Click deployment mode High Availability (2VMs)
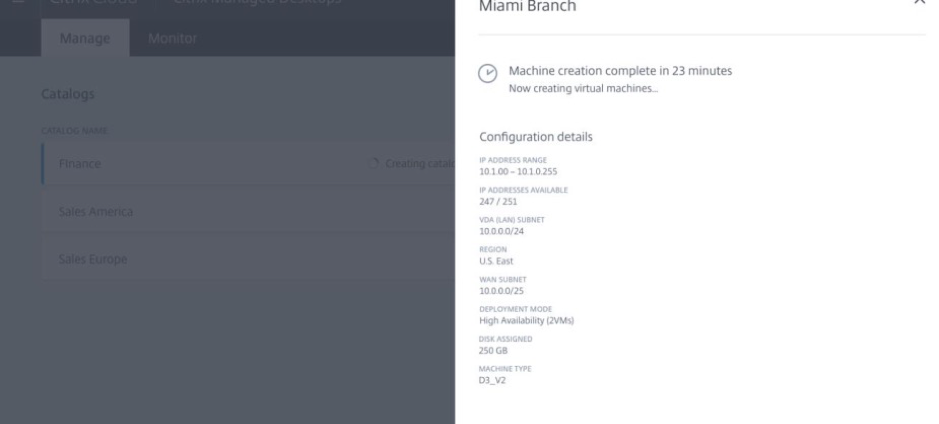939x424 pixels. coord(526,320)
